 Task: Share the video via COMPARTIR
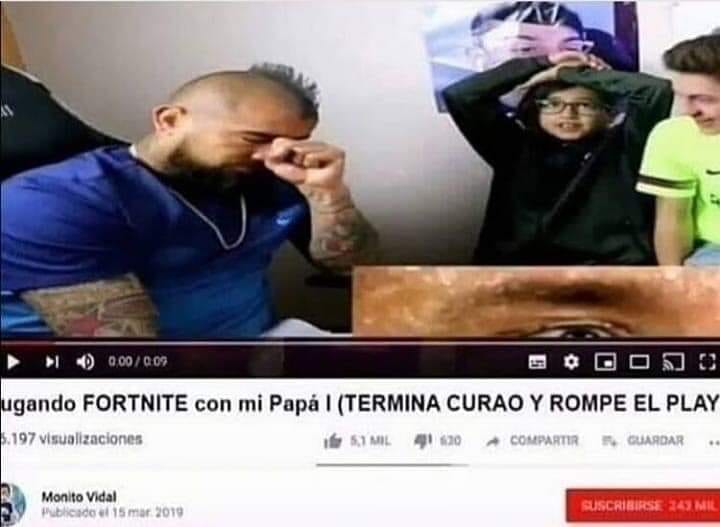532,441
